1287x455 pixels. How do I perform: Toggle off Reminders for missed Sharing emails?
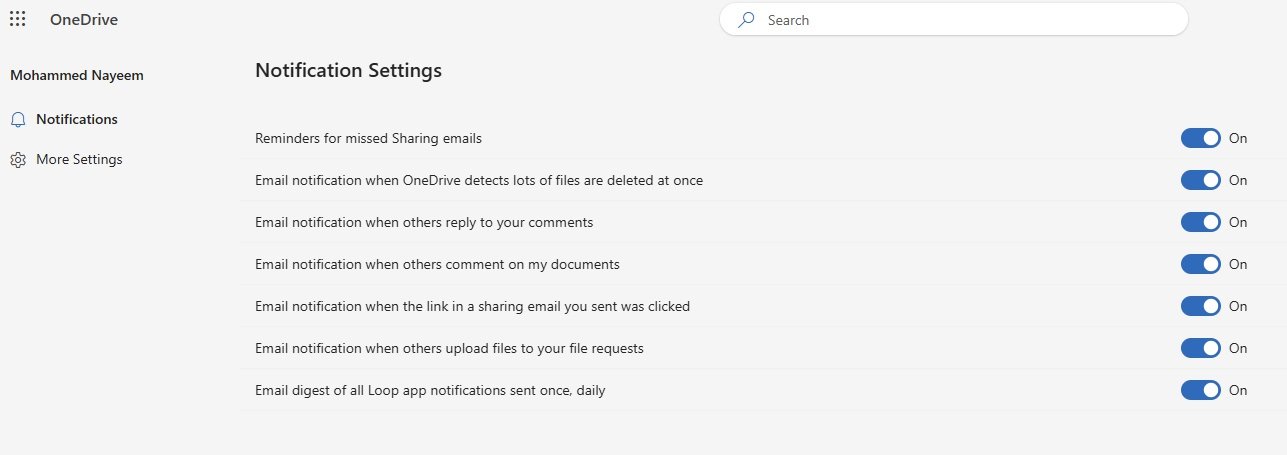[x=1201, y=138]
